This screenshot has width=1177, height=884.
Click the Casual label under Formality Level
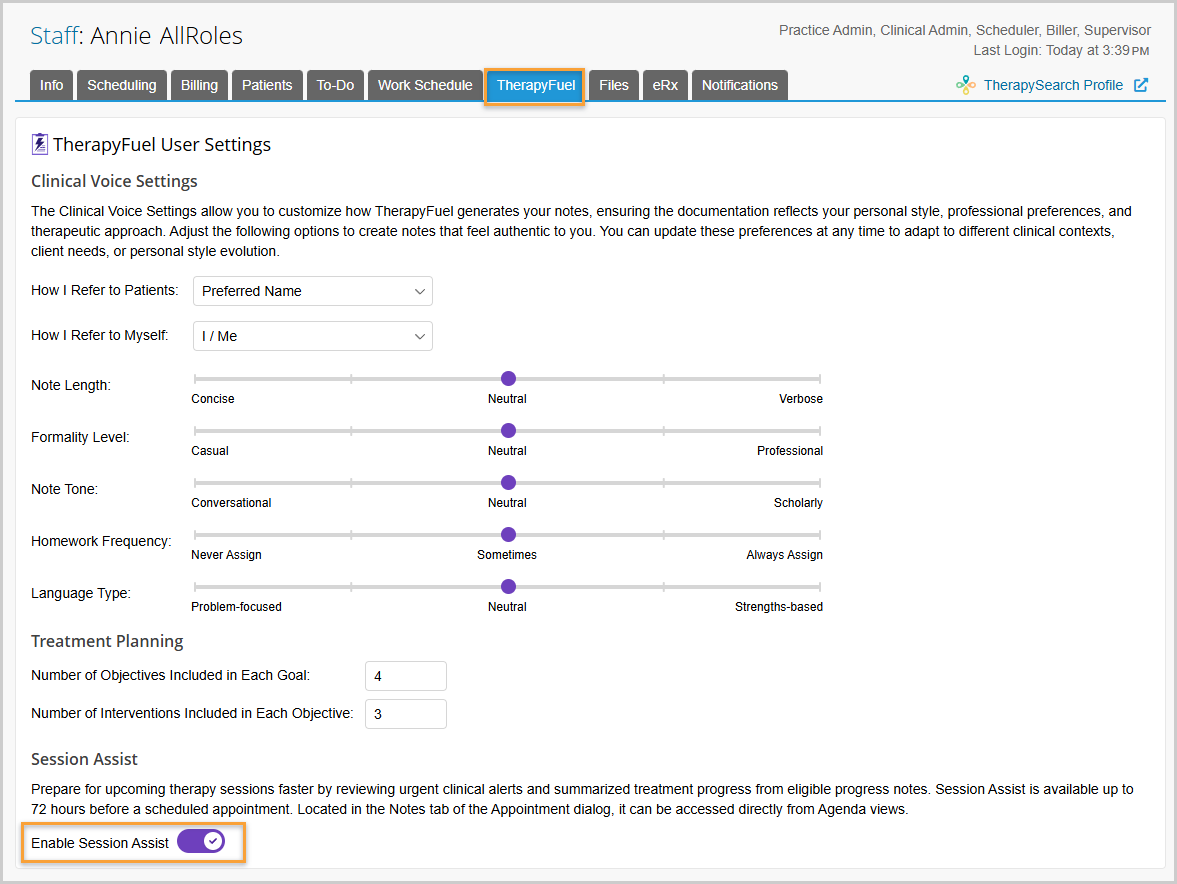coord(209,451)
